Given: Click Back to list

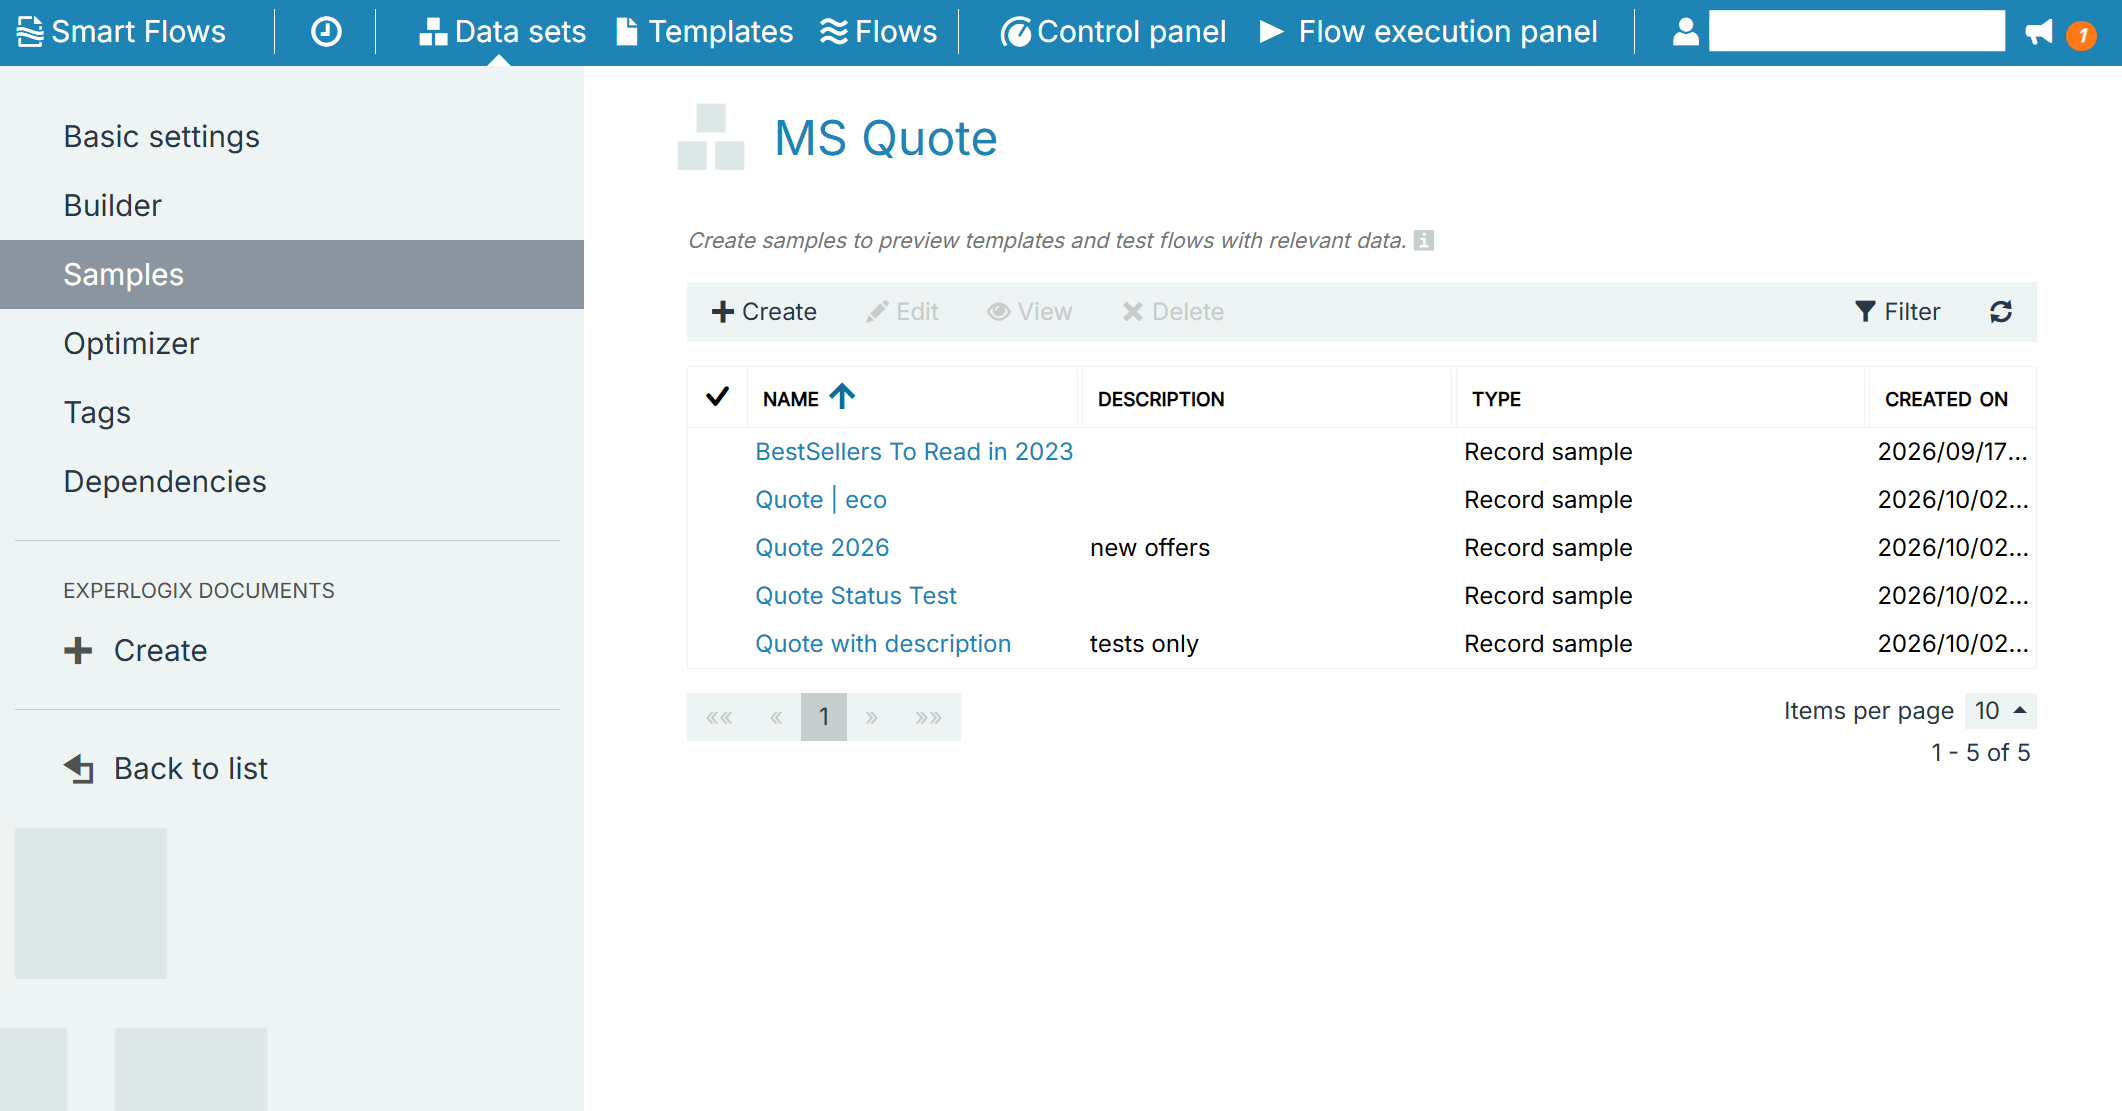Looking at the screenshot, I should tap(166, 768).
